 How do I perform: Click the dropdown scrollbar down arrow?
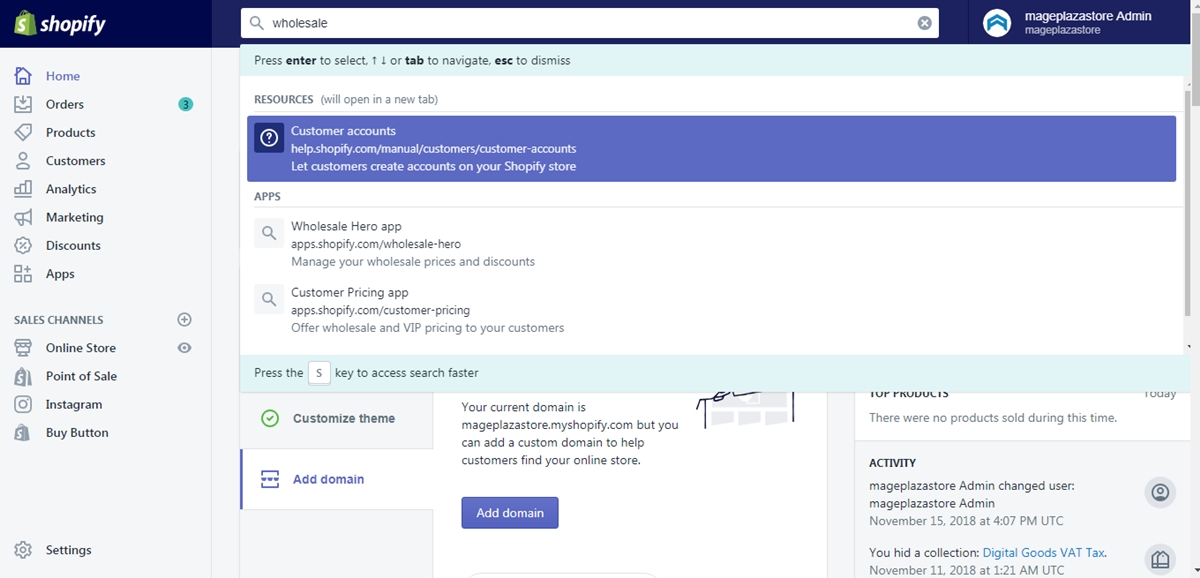tap(1188, 347)
